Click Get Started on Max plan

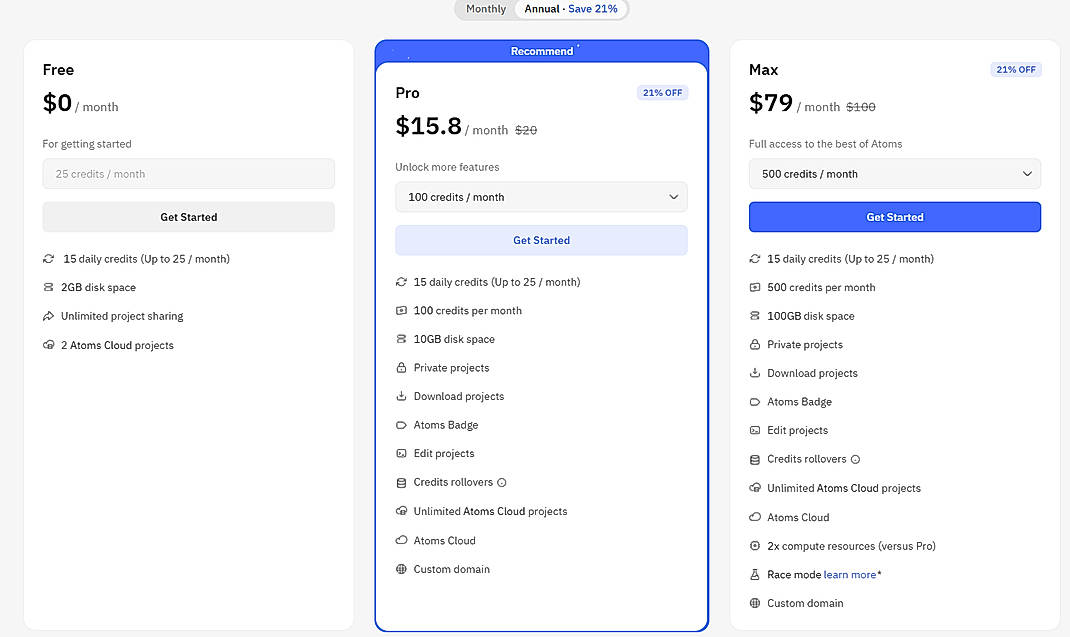point(895,217)
